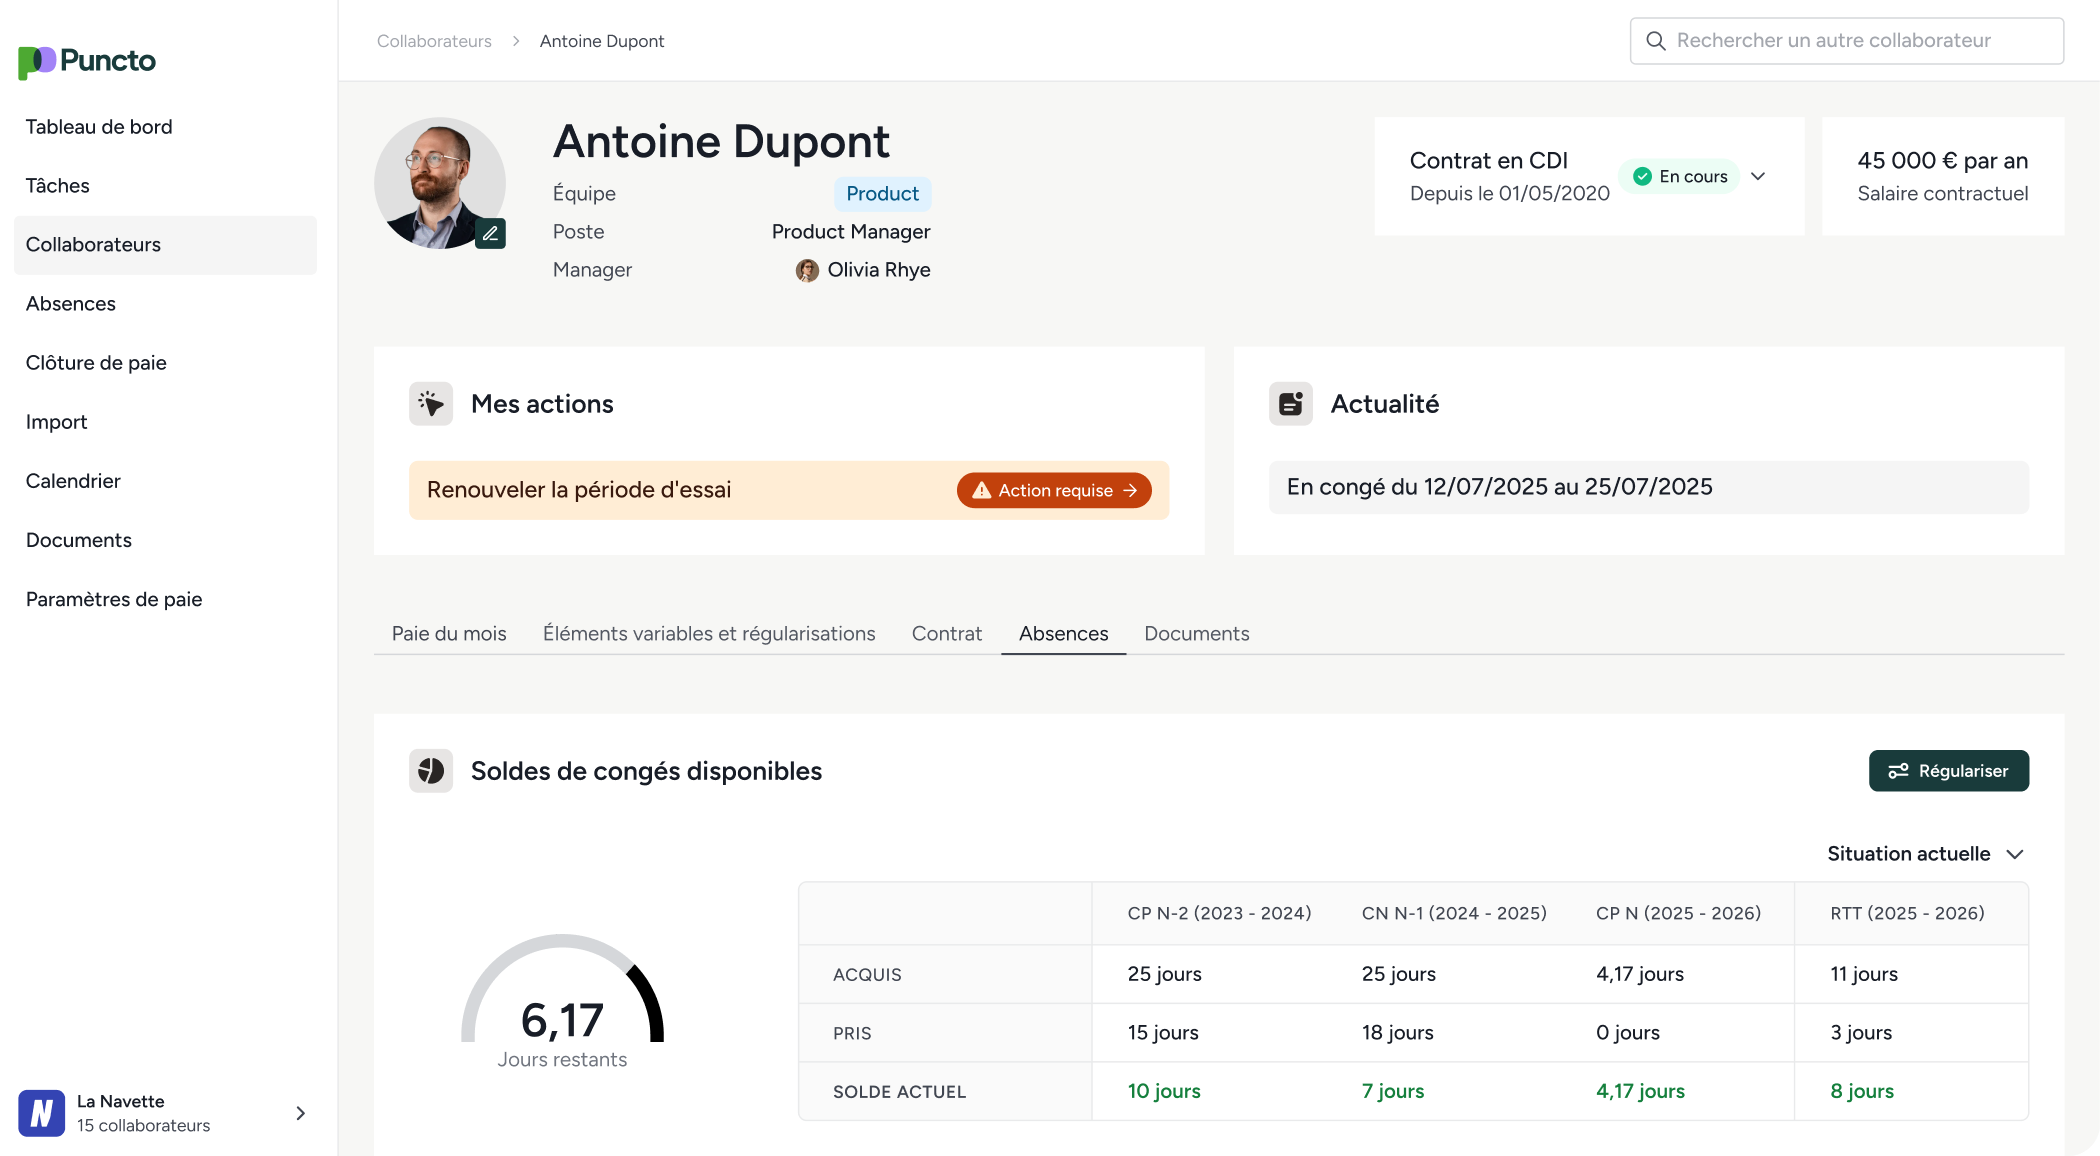Click the Product team tag
The image size is (2100, 1156).
pos(882,194)
